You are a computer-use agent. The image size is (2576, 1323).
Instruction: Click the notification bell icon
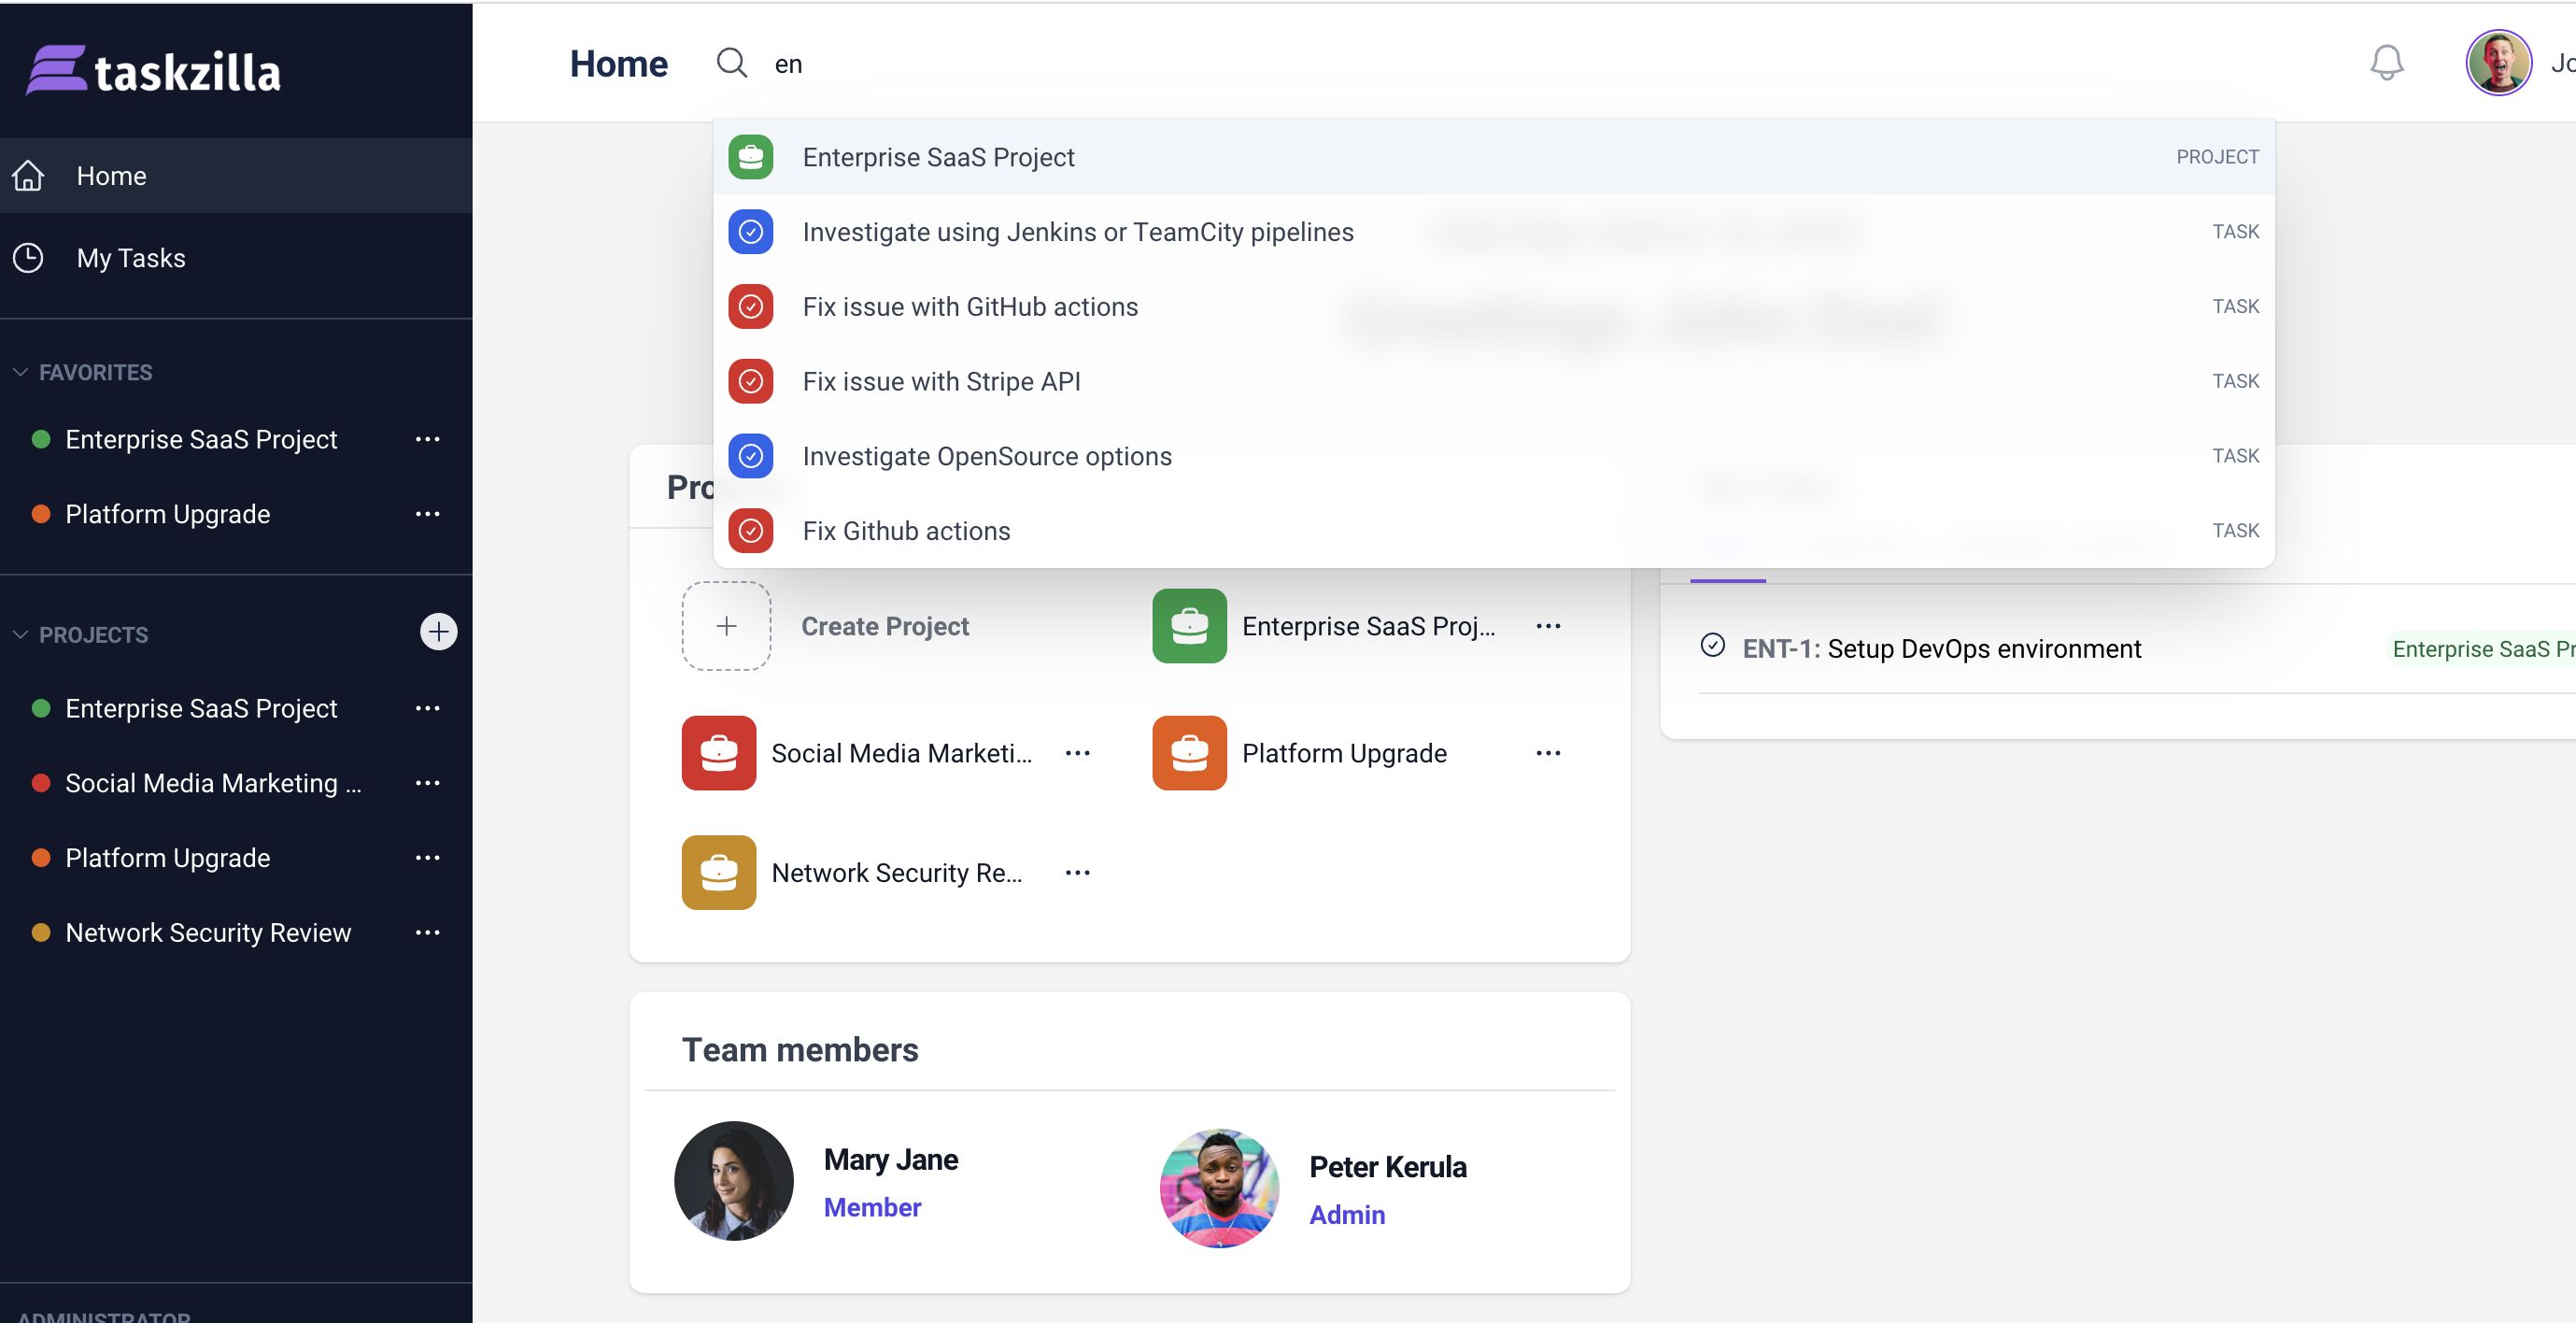2386,63
